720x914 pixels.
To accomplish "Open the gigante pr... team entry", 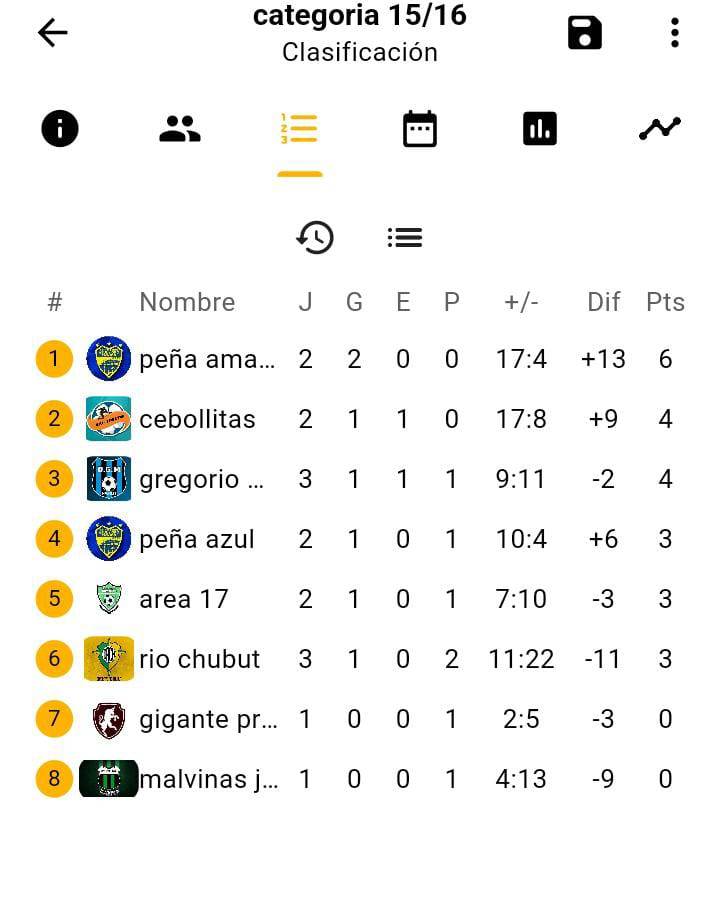I will point(360,719).
